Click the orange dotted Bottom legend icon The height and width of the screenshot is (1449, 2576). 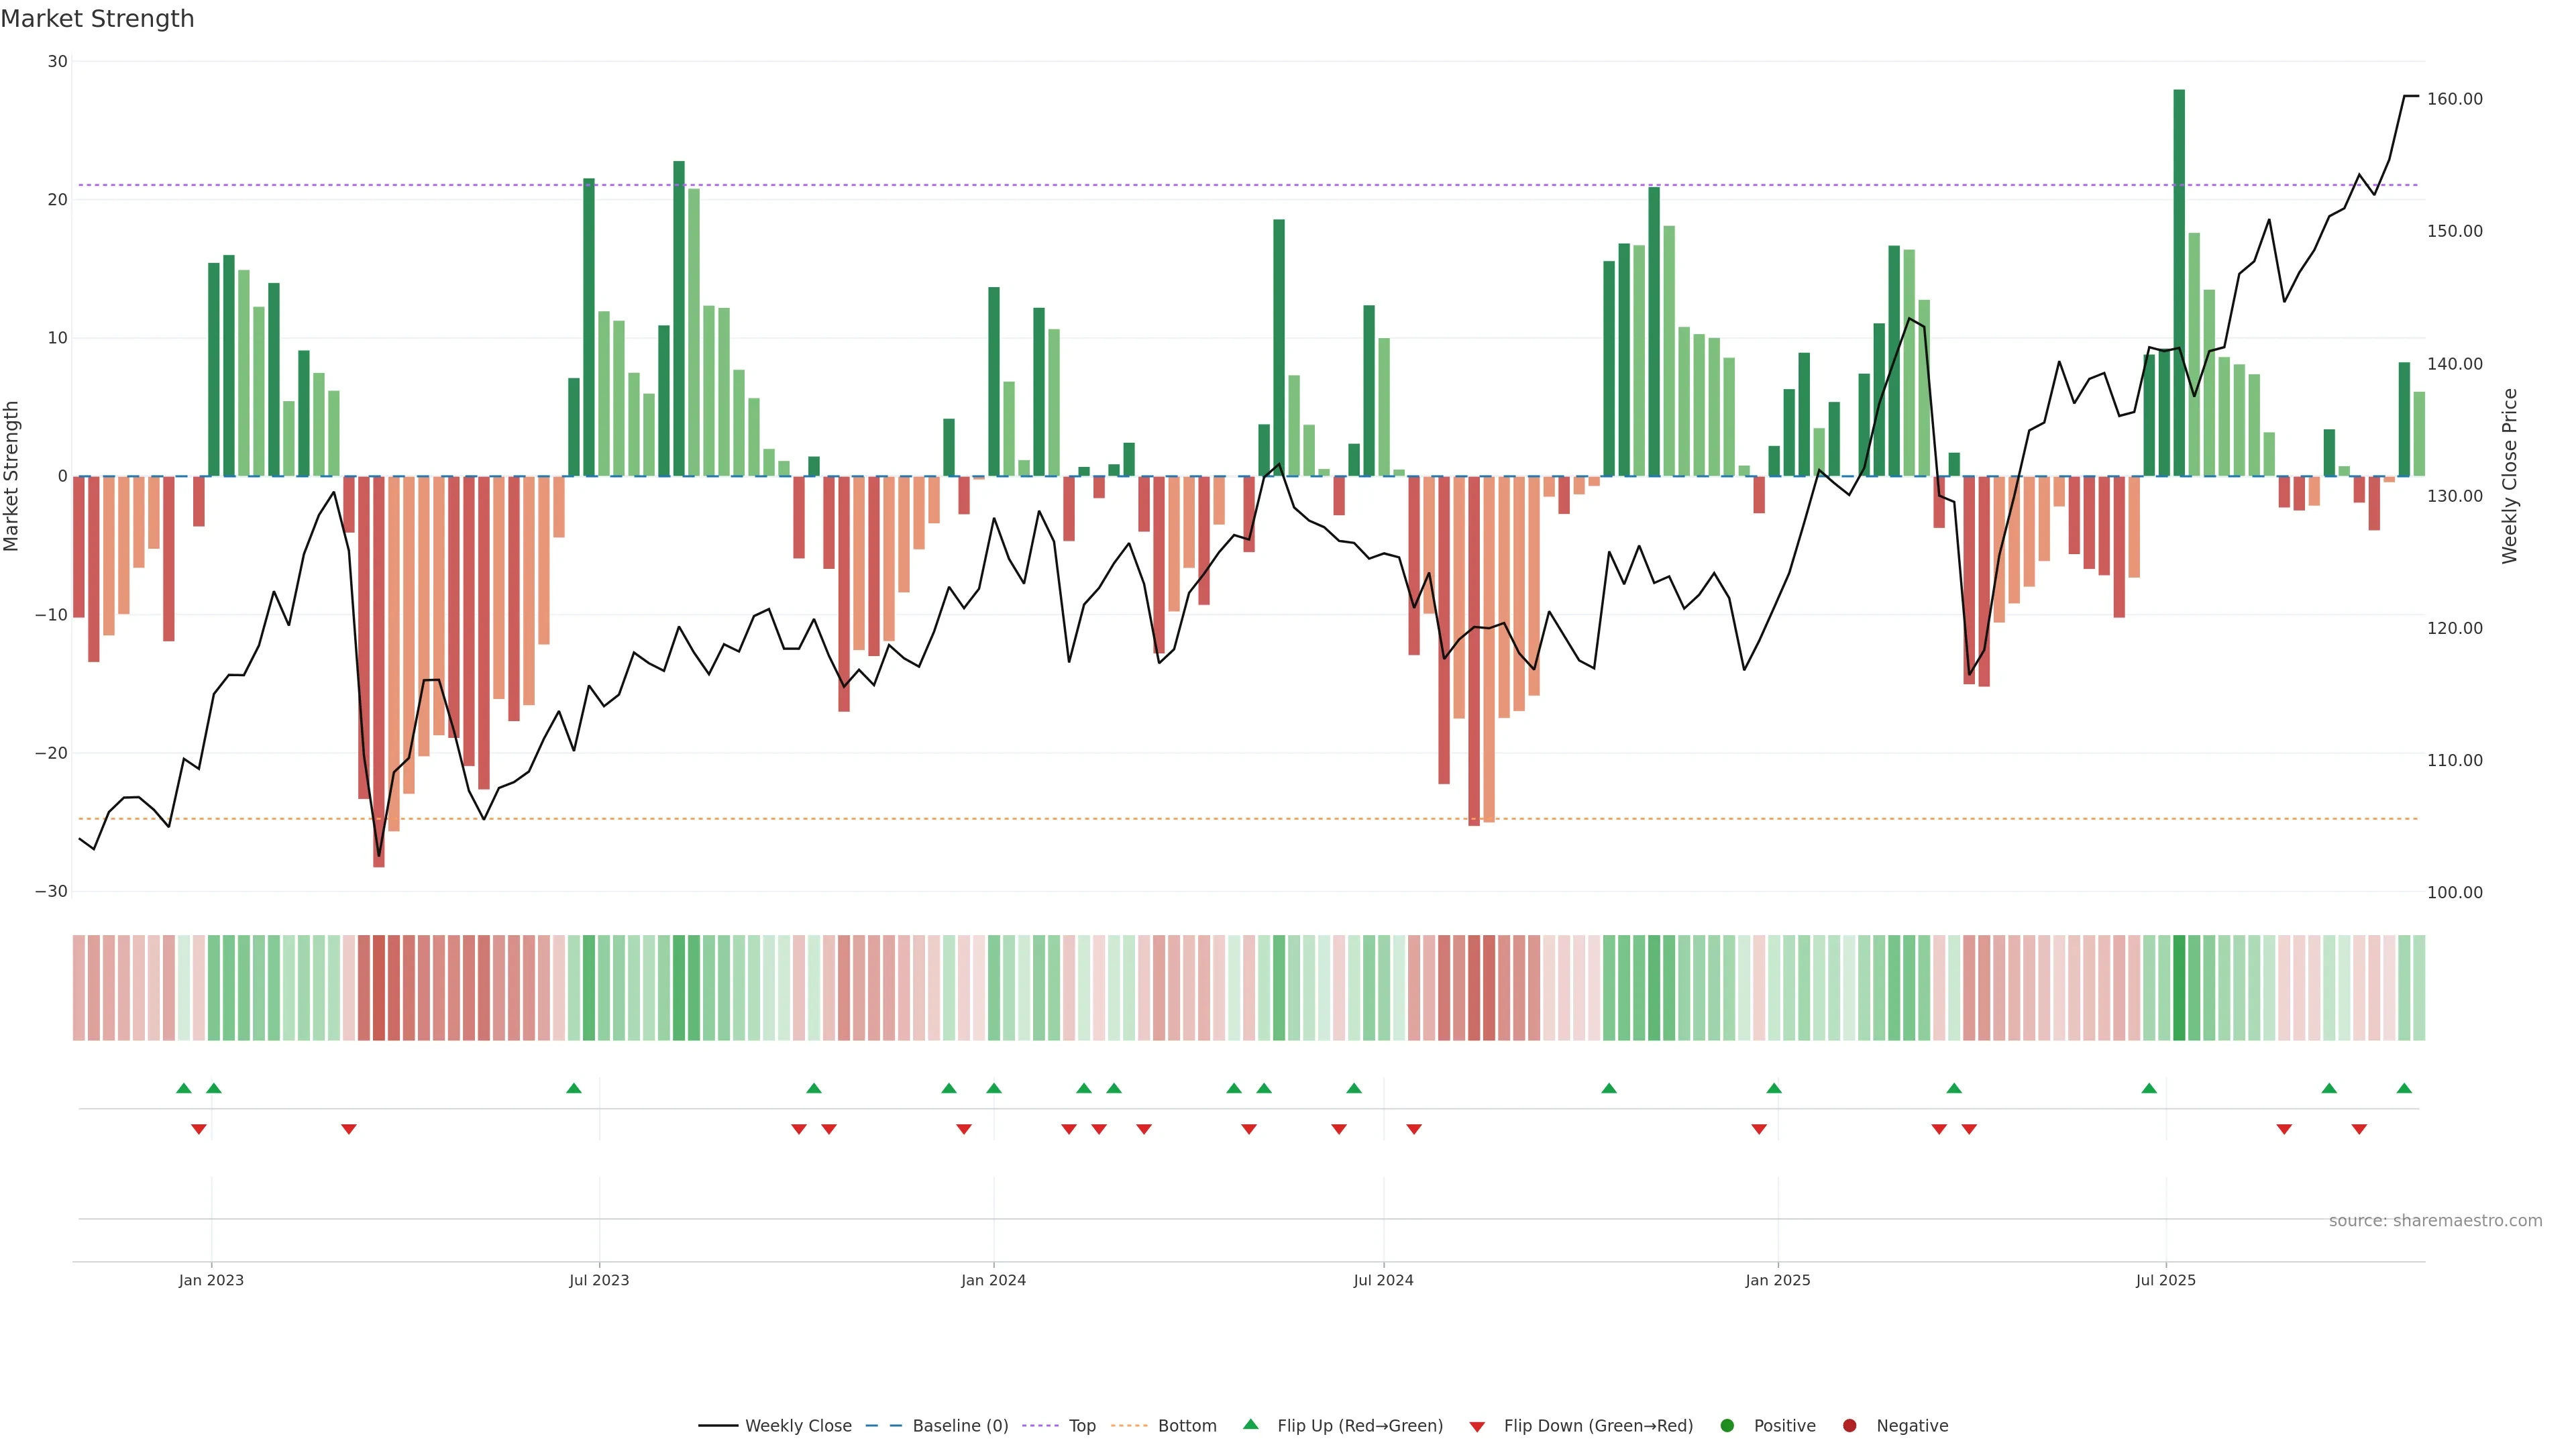click(1129, 1425)
